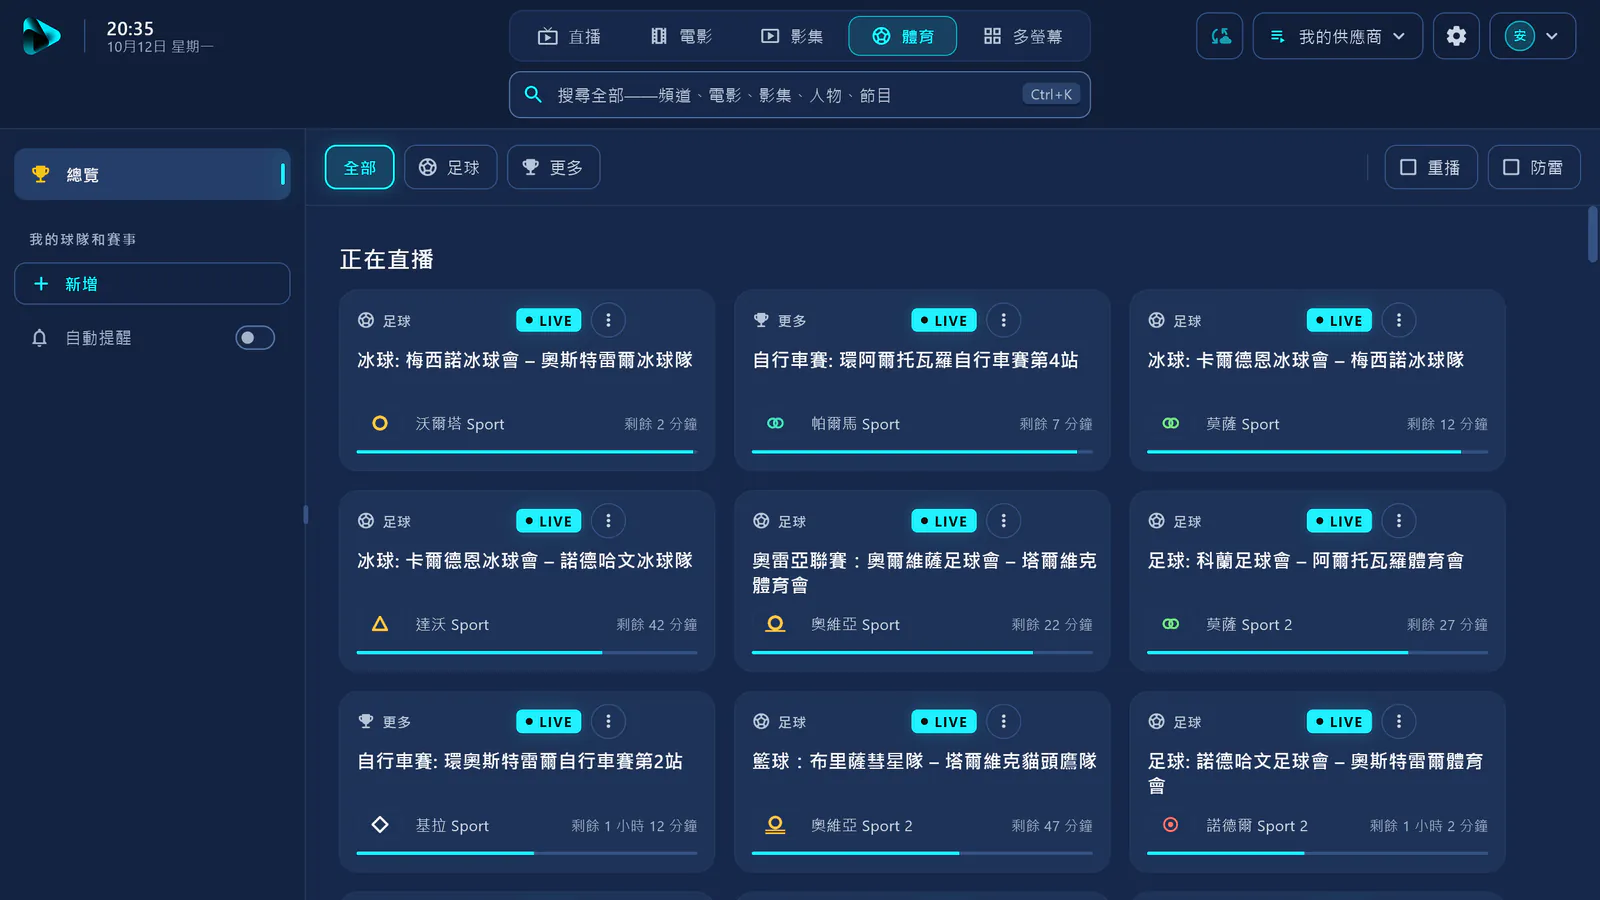
Task: Focus the 搜尋全部 search field
Action: [799, 95]
